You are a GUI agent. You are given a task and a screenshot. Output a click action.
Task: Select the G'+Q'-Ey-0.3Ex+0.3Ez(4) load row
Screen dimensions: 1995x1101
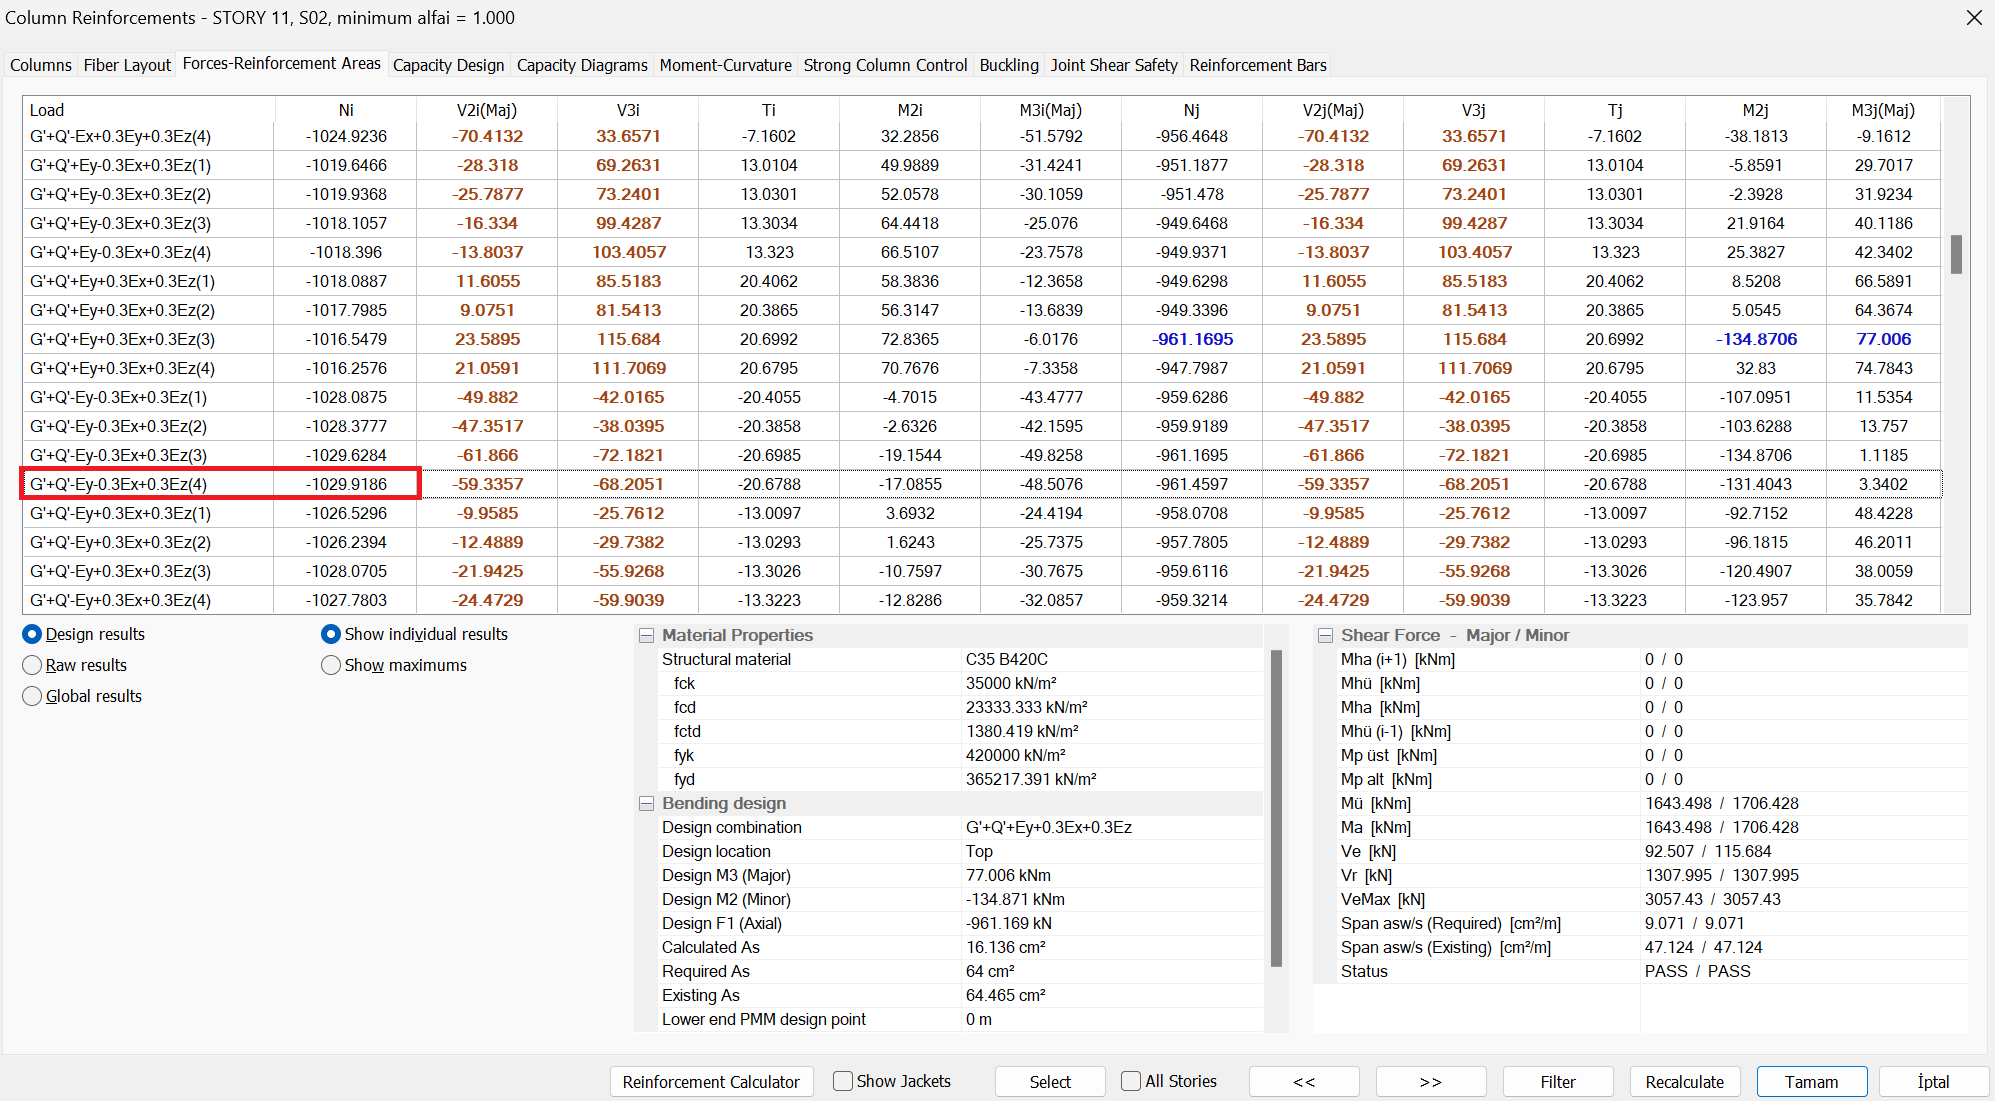coord(119,484)
